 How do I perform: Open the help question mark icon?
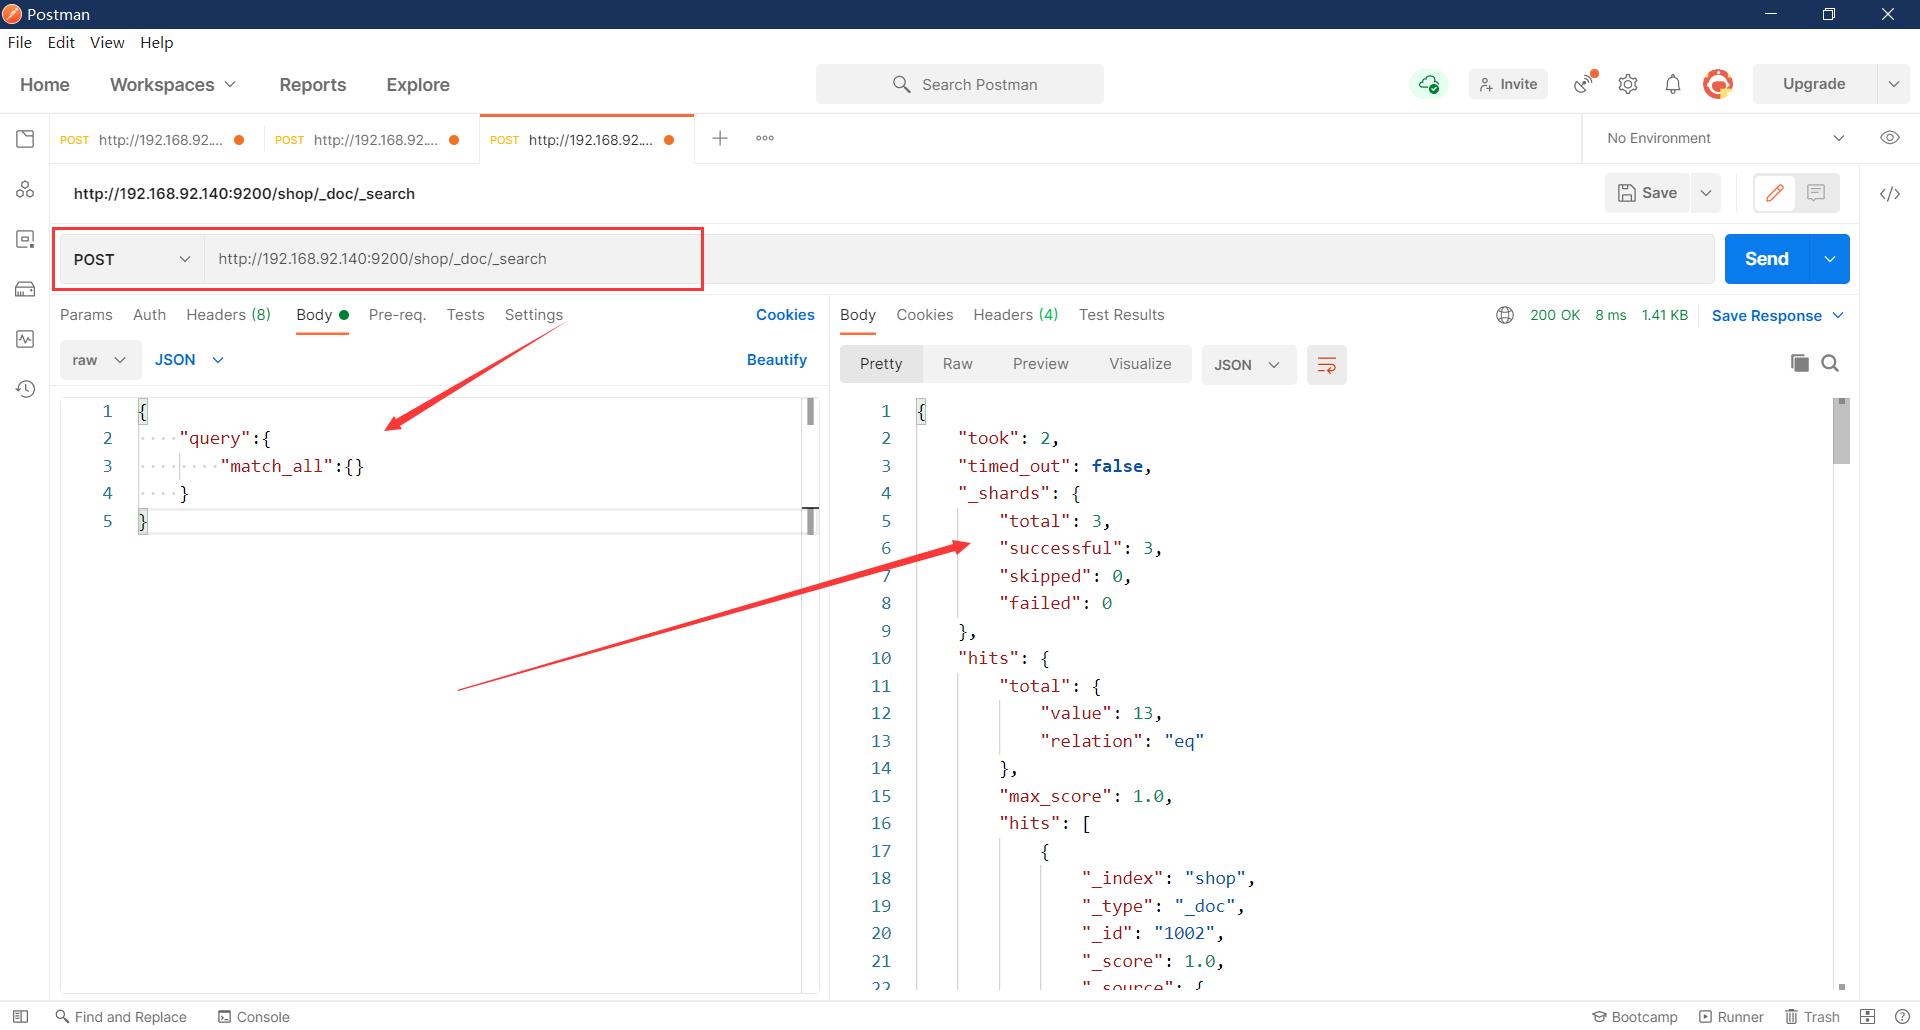[1902, 1016]
